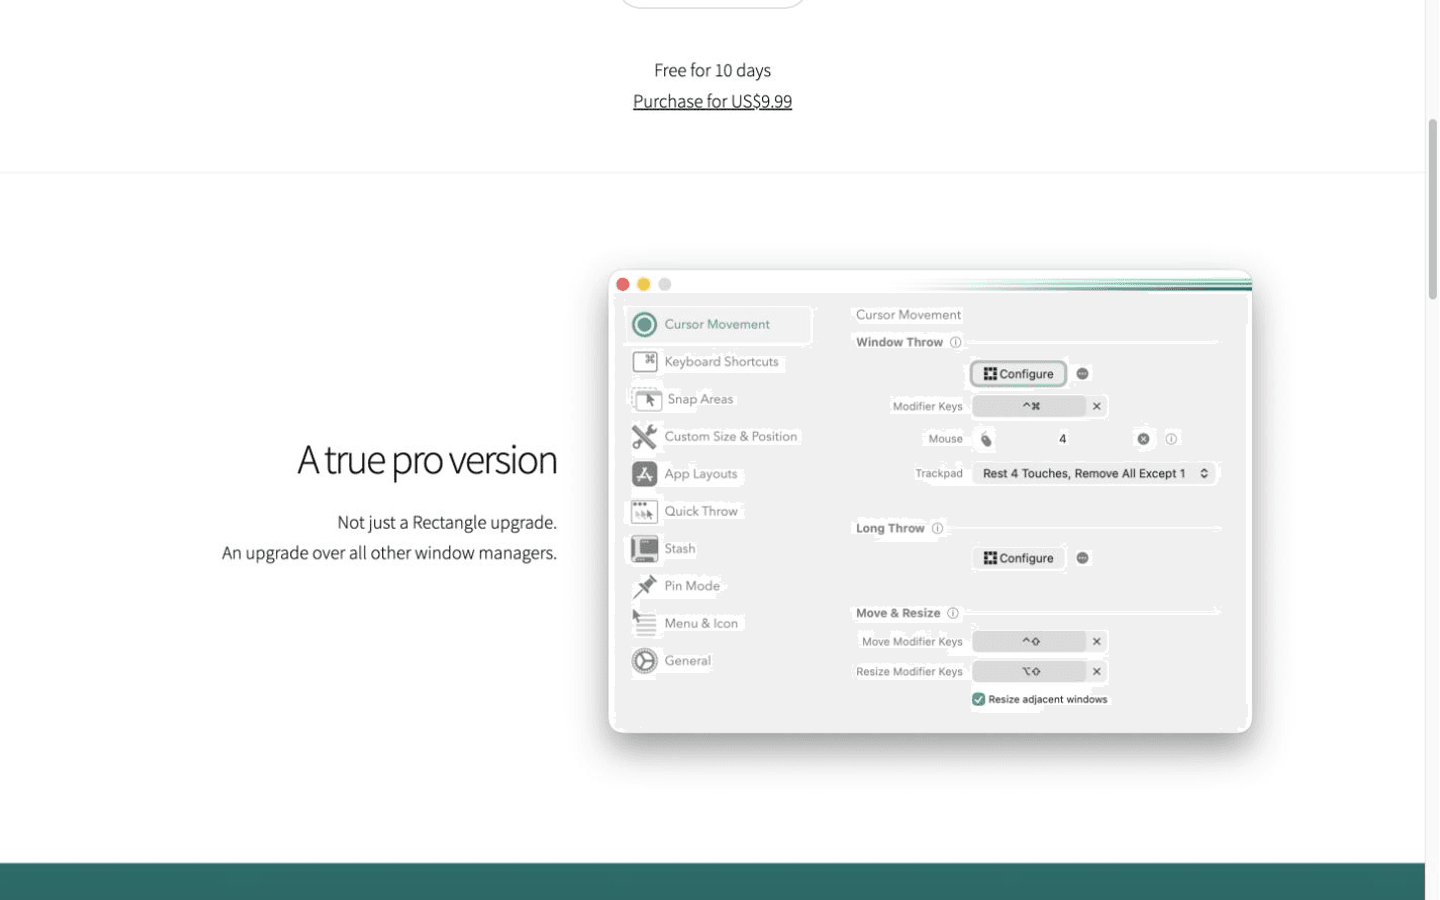This screenshot has width=1440, height=900.
Task: Open the Menu & Icon sidebar icon
Action: (645, 623)
